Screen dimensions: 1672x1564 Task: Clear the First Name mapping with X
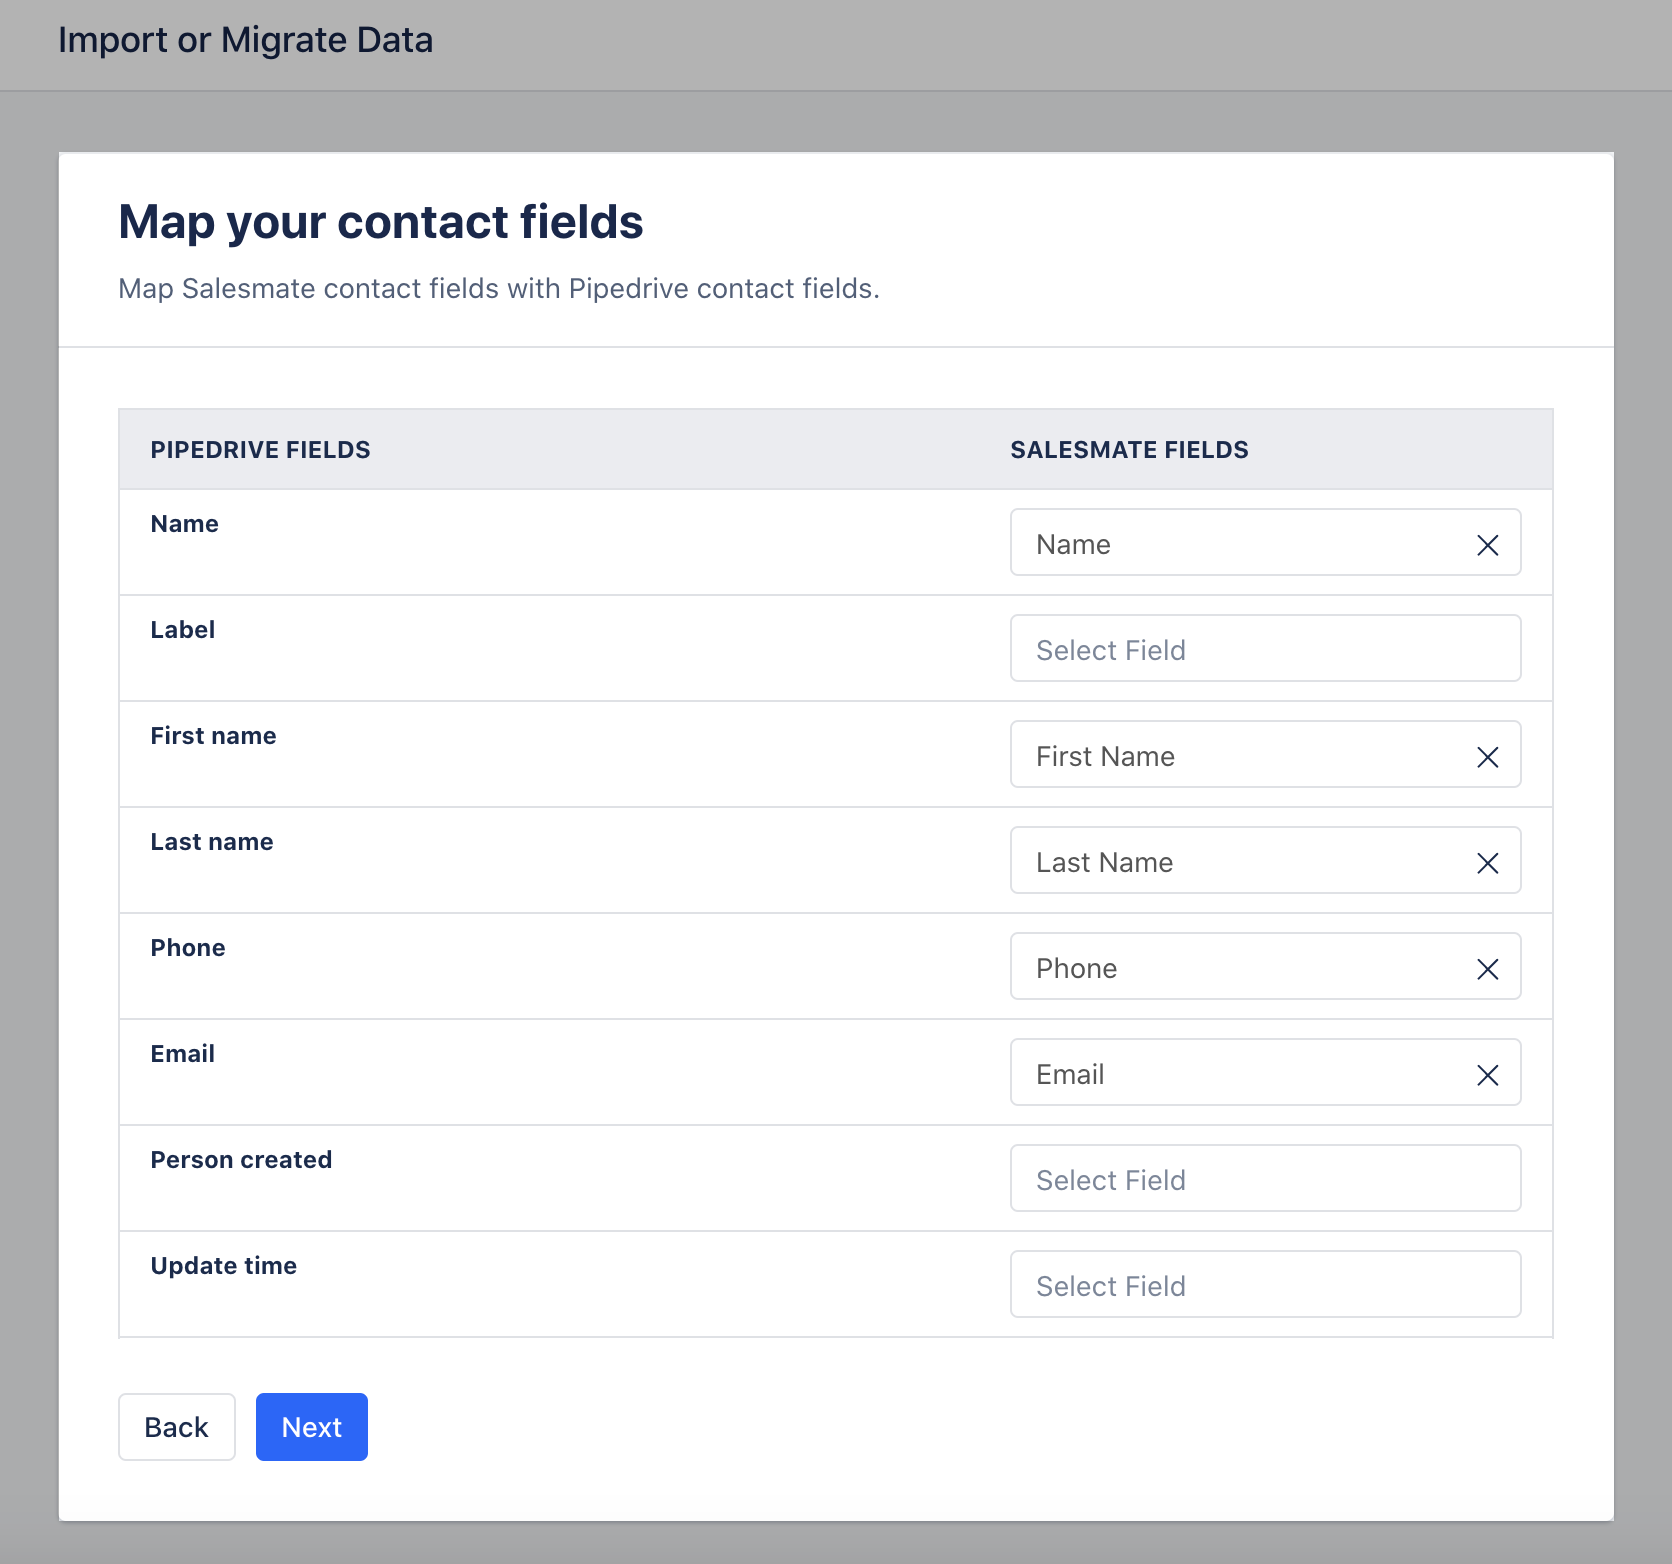point(1487,757)
